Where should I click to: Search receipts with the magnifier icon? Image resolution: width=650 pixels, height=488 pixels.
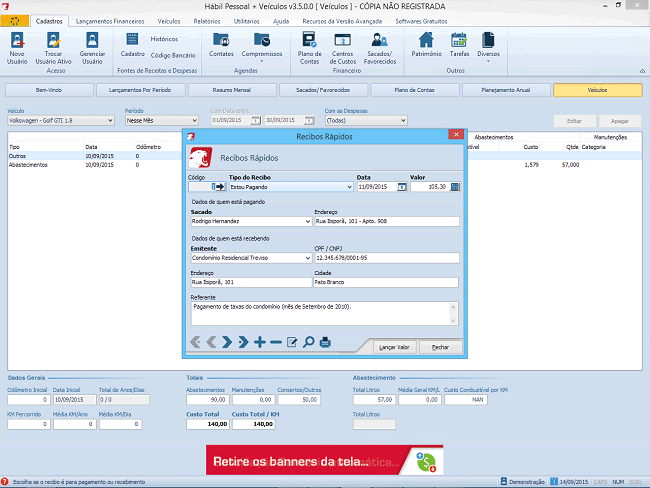(x=309, y=343)
